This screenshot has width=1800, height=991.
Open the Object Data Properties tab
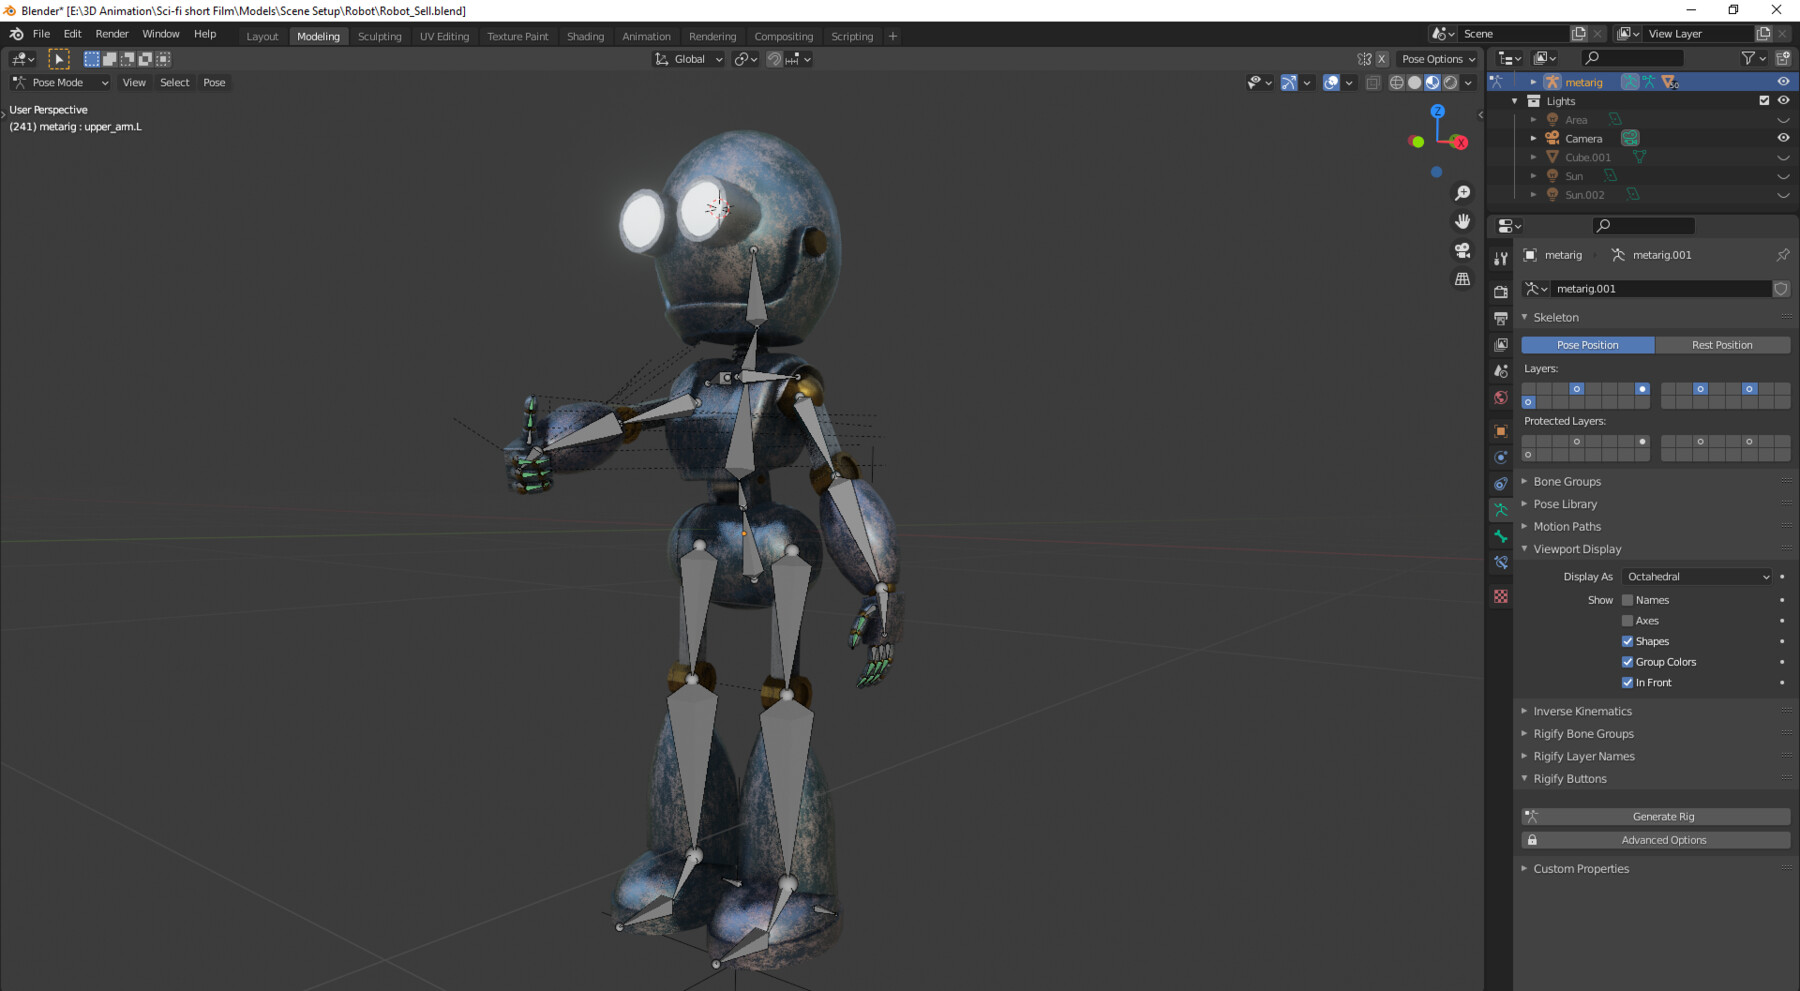1501,509
